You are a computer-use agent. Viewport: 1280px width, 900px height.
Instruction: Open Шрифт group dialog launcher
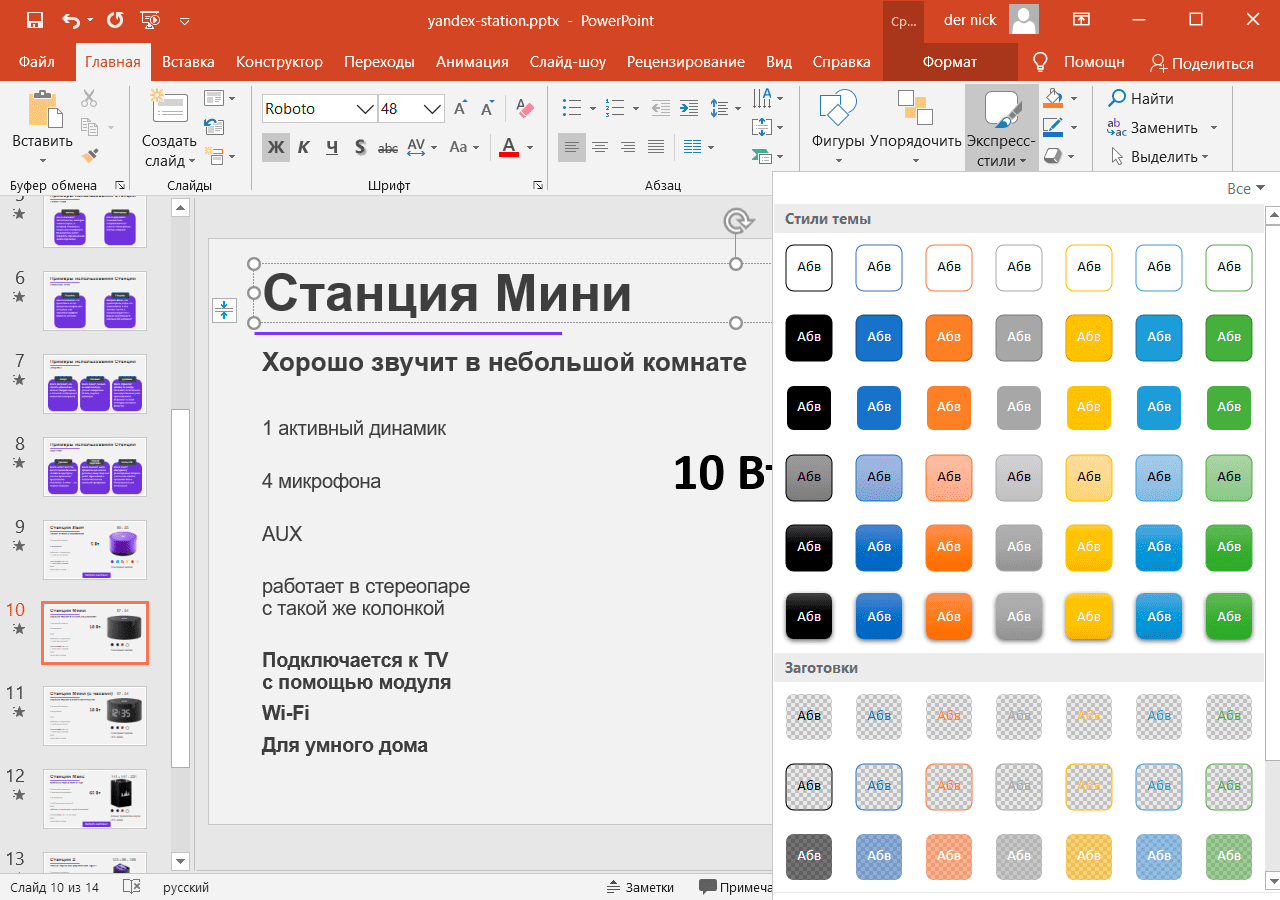point(538,186)
